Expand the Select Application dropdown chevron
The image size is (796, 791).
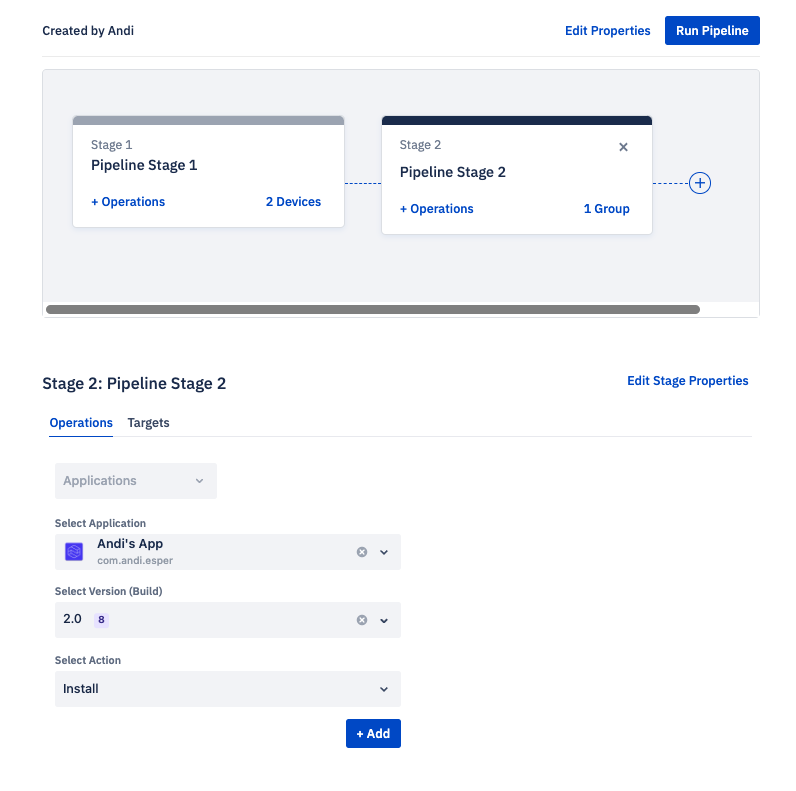click(384, 552)
